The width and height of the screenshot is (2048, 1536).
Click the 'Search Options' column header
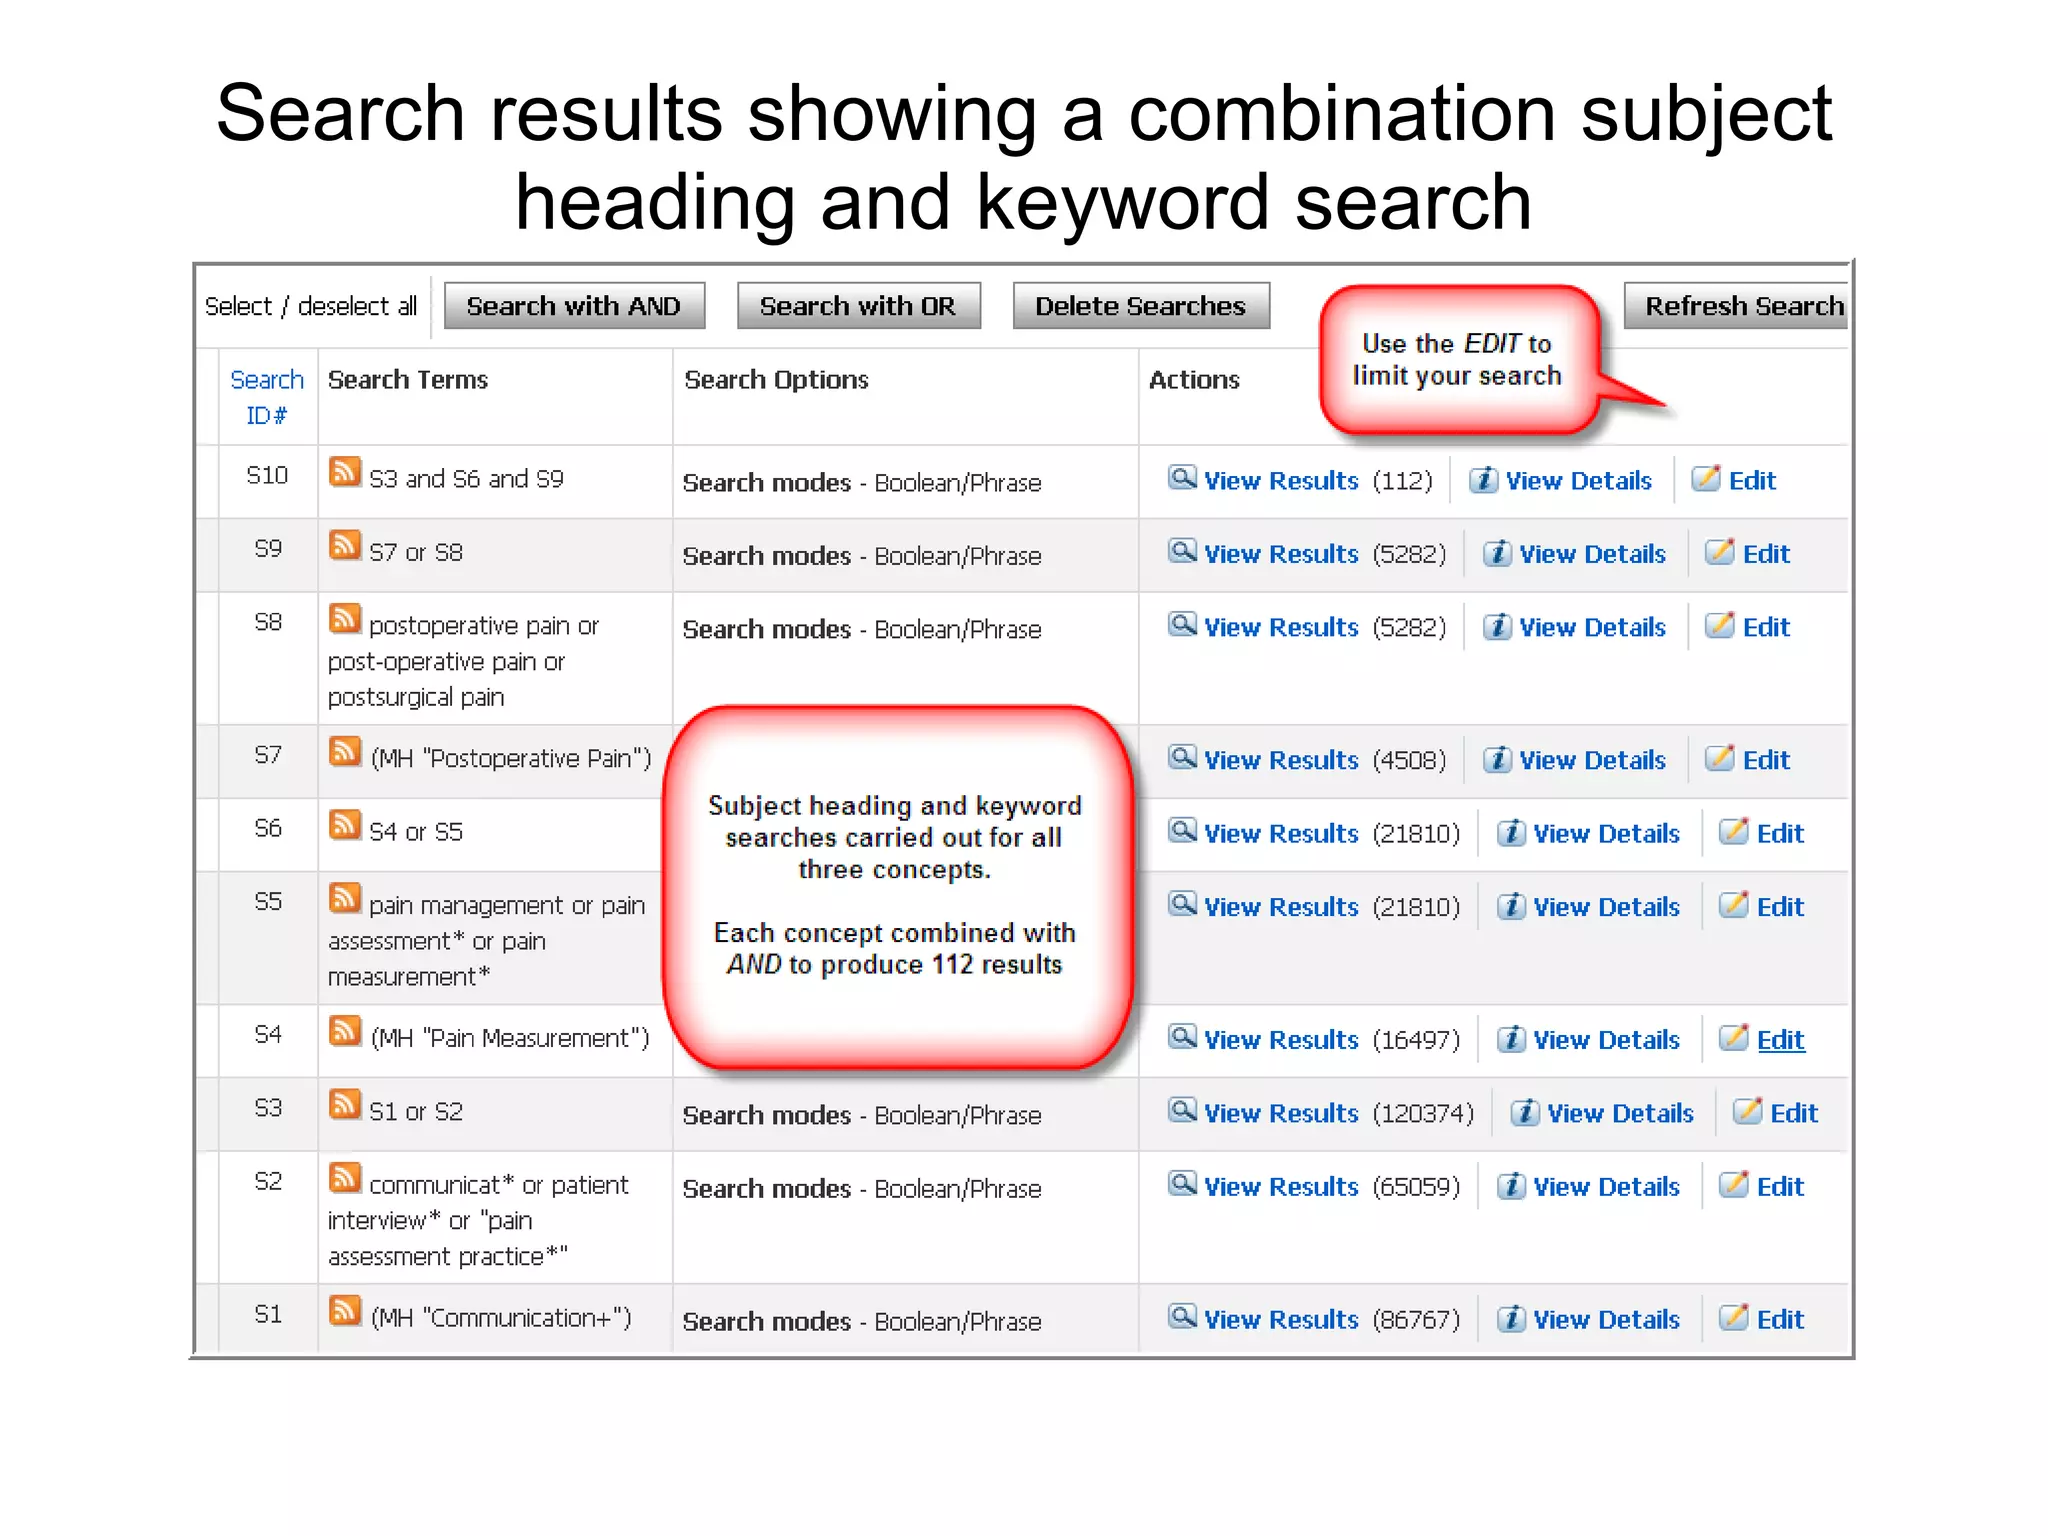[x=776, y=380]
